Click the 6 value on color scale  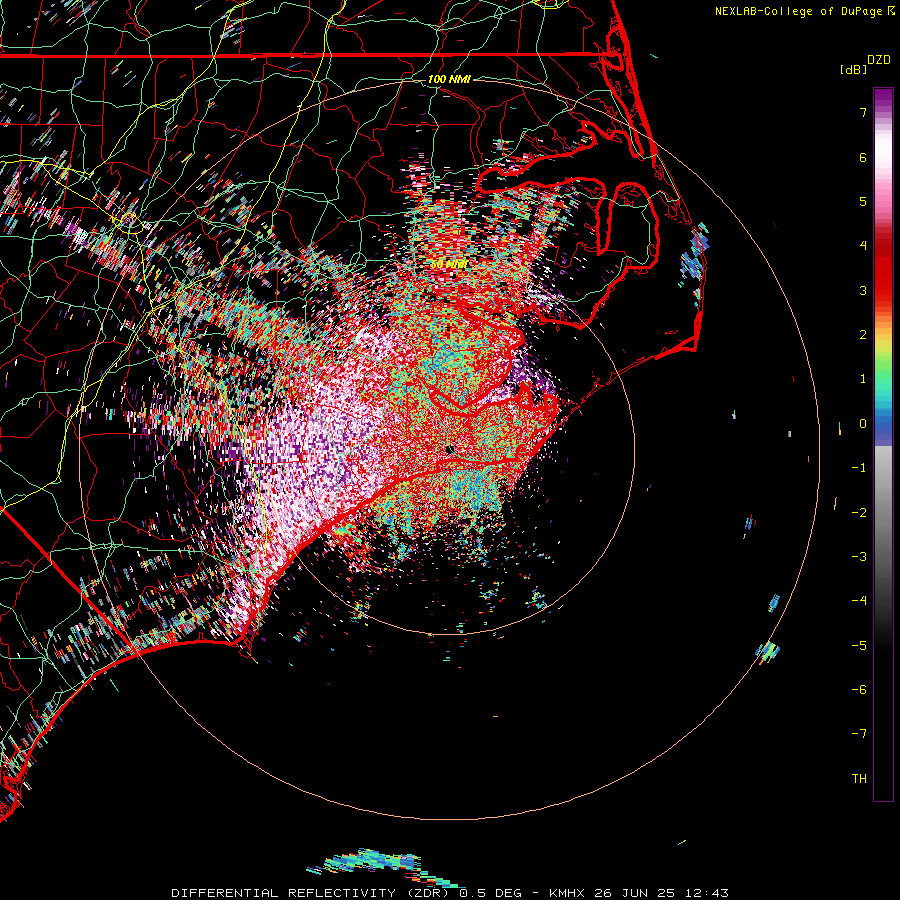(863, 157)
